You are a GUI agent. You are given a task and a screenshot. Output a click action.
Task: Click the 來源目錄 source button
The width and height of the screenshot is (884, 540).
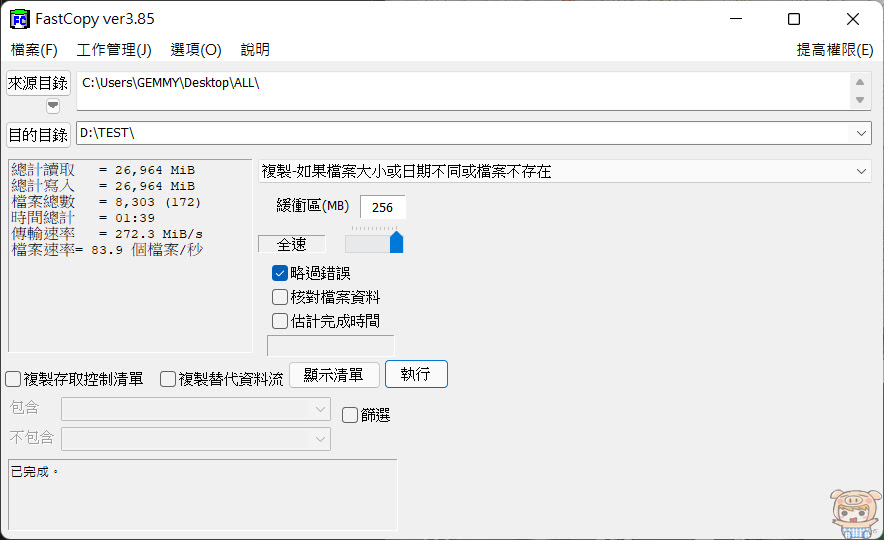click(x=38, y=83)
